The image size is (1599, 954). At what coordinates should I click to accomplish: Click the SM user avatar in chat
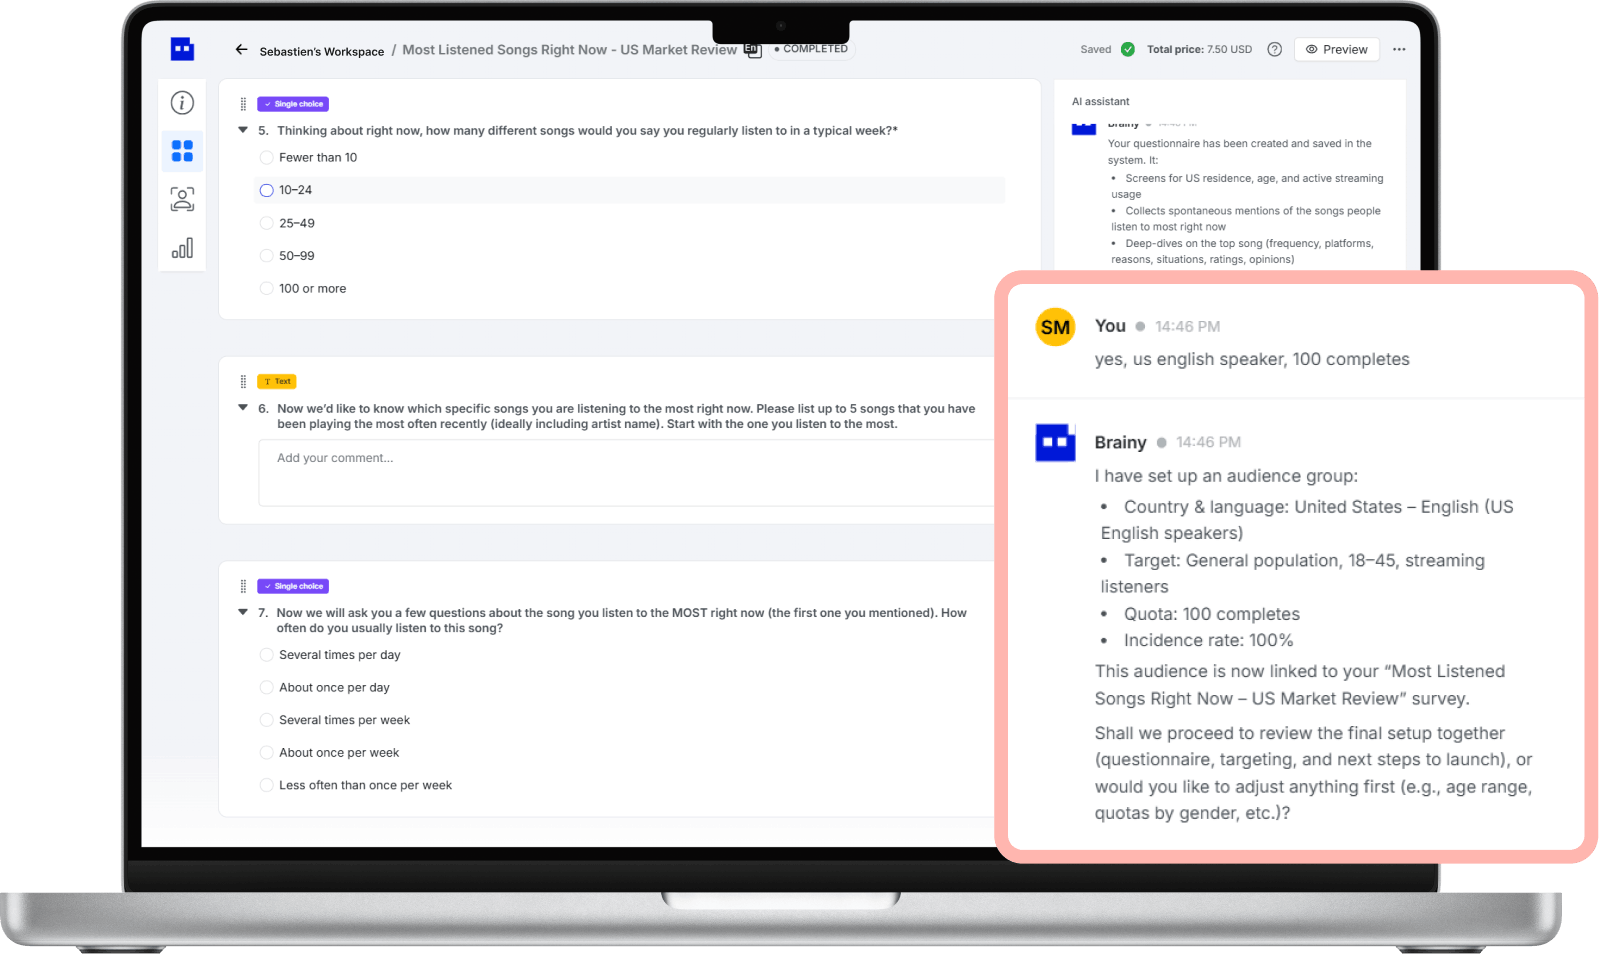1055,327
